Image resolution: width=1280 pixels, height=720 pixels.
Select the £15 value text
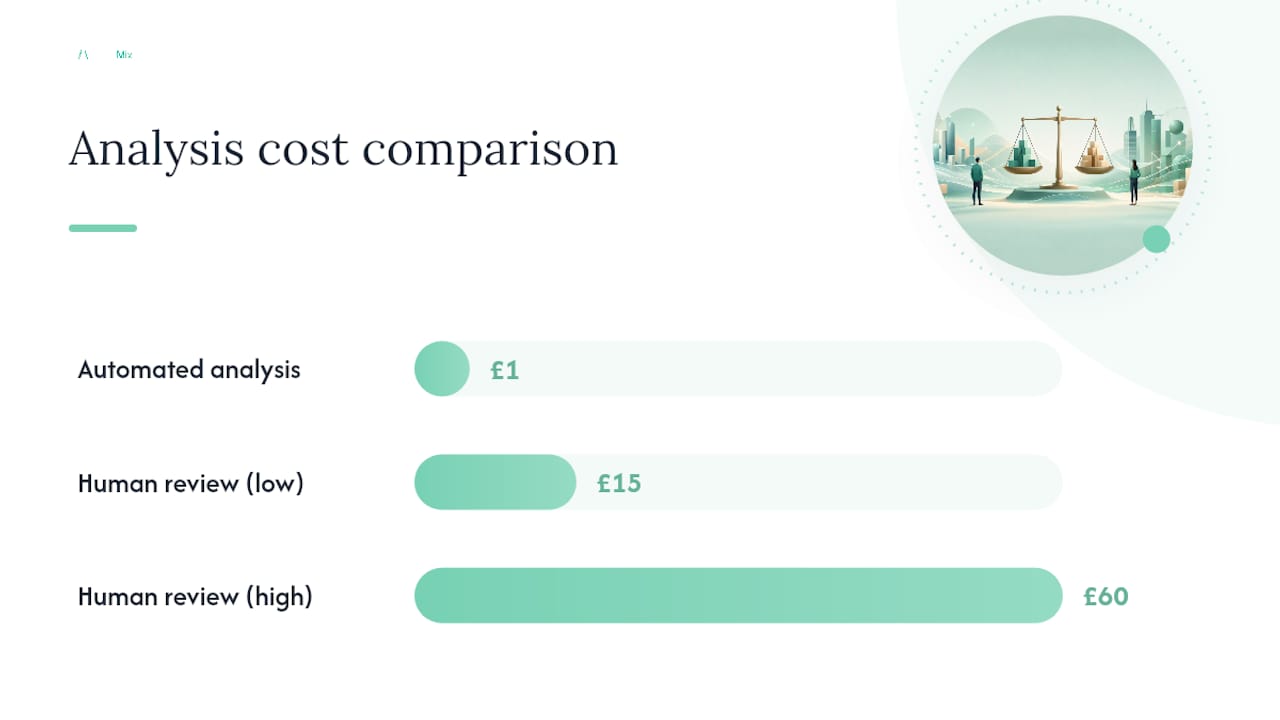619,483
